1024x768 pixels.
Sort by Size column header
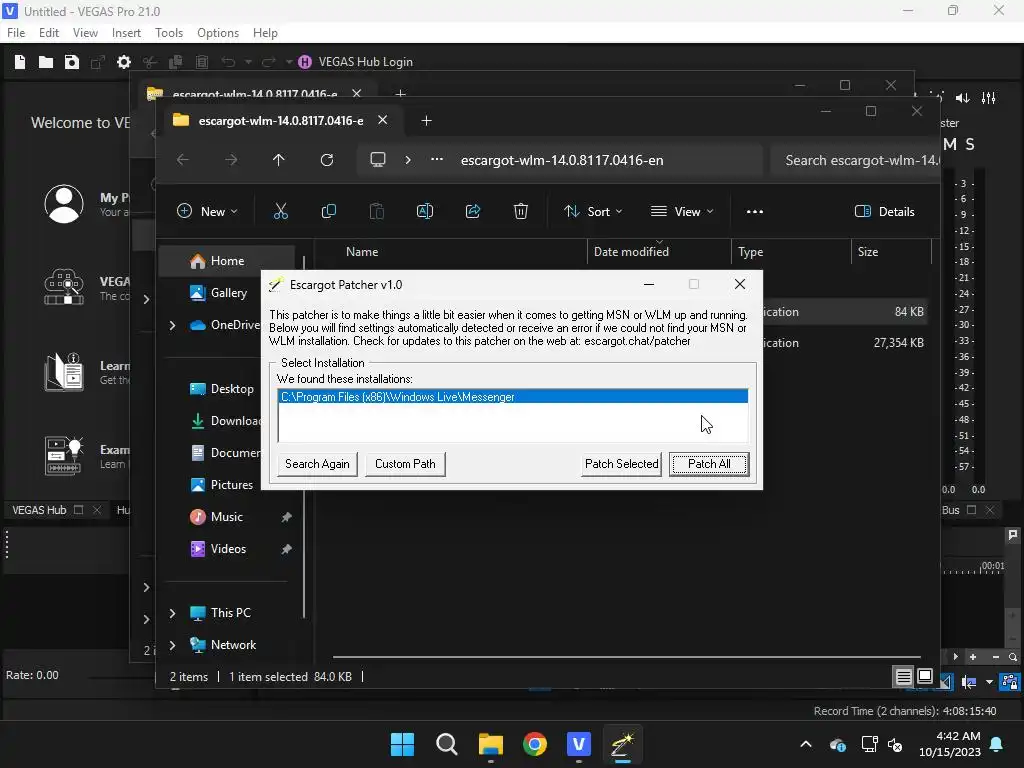click(x=868, y=252)
